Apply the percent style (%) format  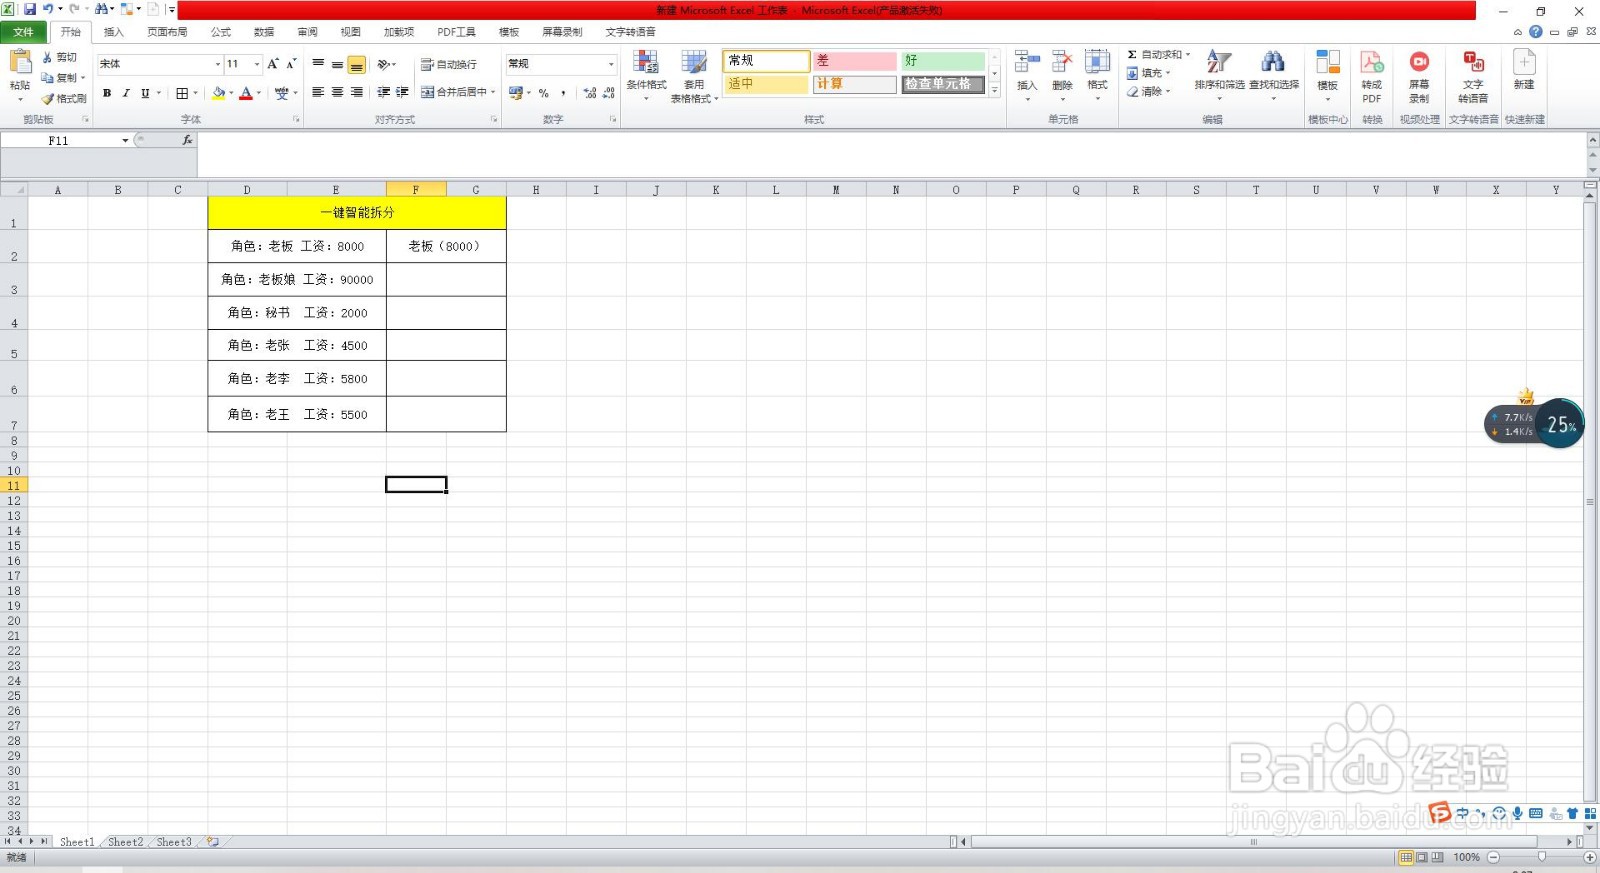(544, 93)
